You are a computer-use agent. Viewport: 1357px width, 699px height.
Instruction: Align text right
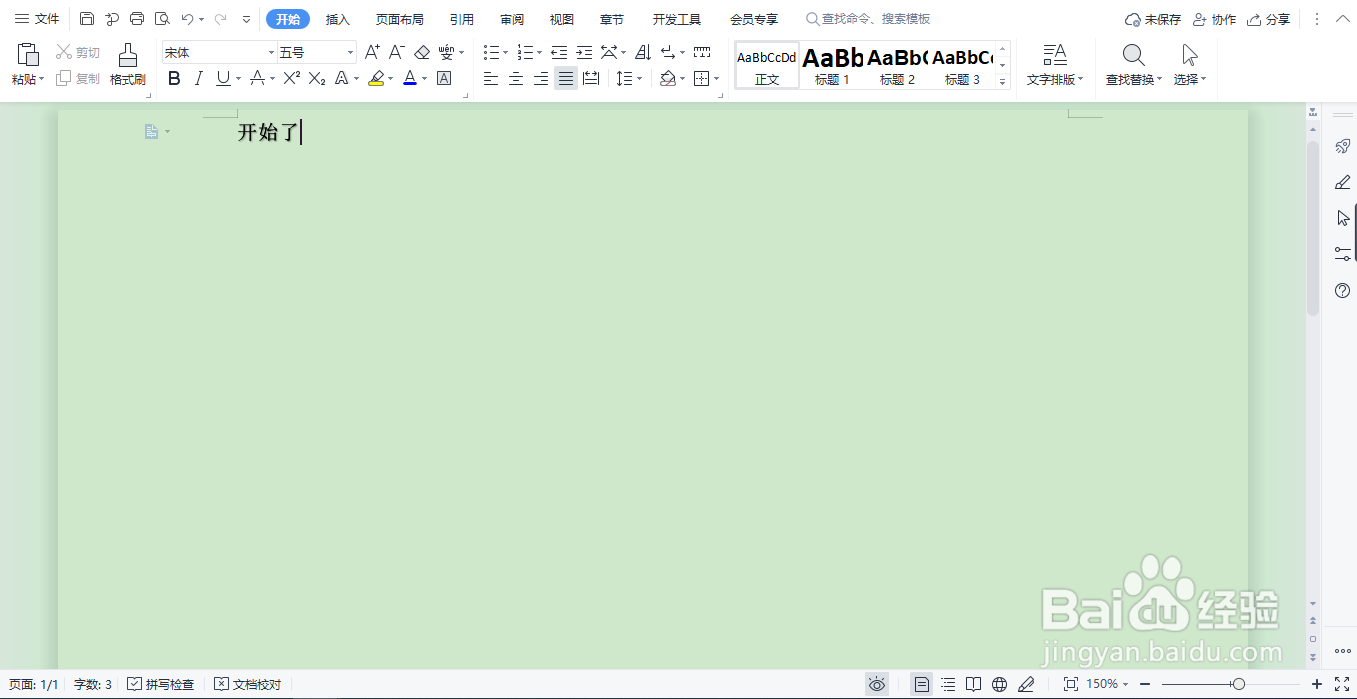pos(541,78)
